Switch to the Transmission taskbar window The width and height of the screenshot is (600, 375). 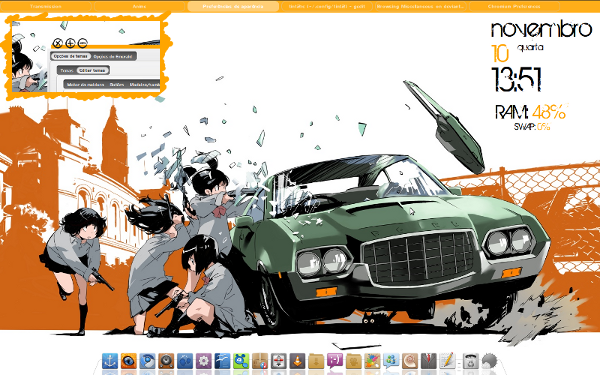[46, 7]
